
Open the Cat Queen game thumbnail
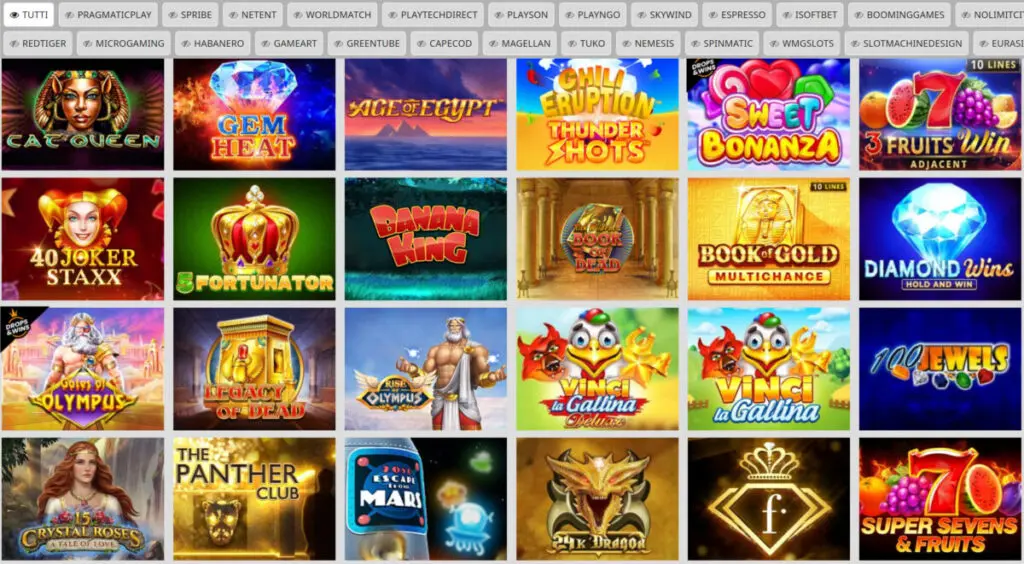pos(82,115)
